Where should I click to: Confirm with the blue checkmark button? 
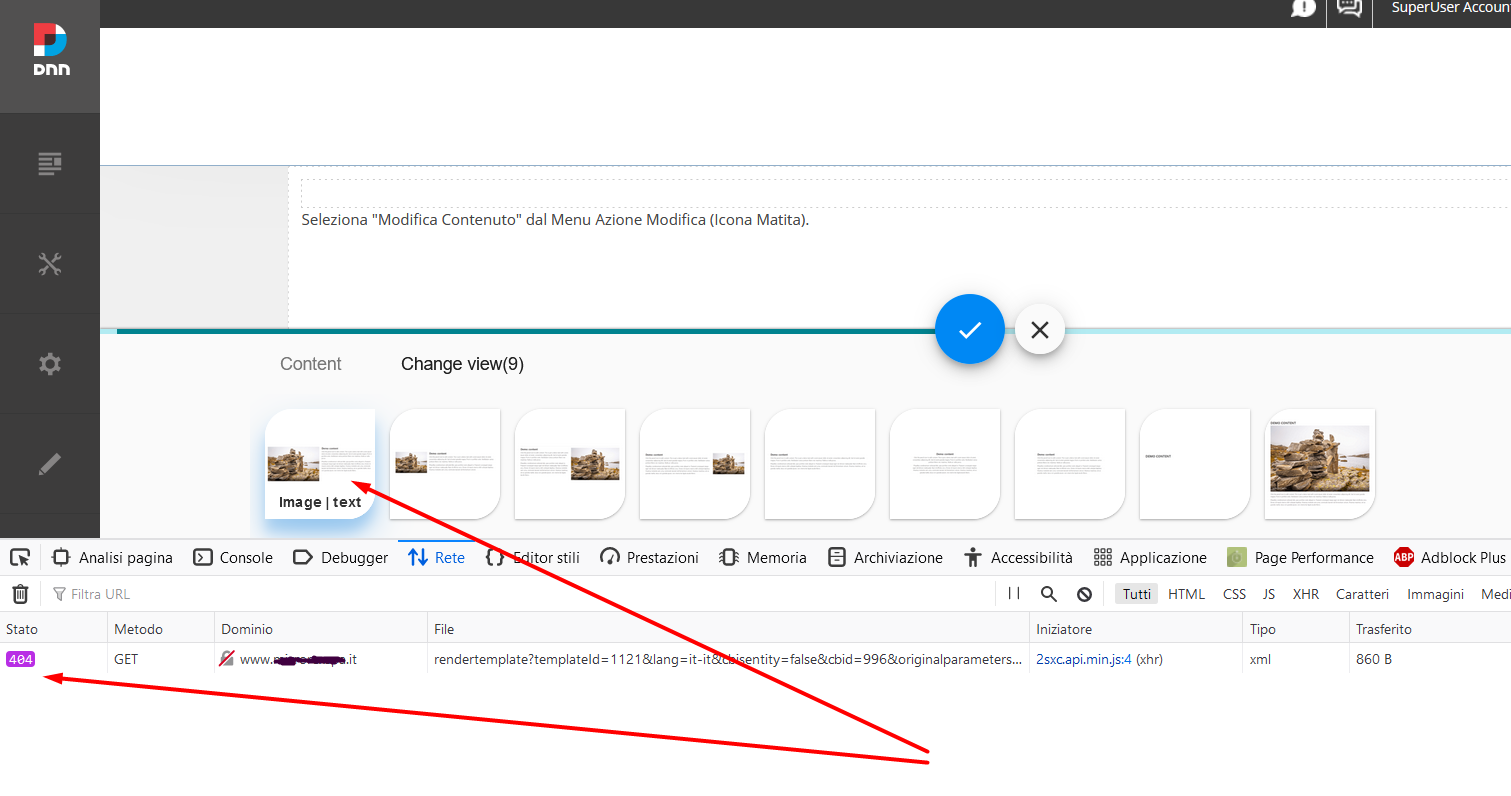click(969, 329)
